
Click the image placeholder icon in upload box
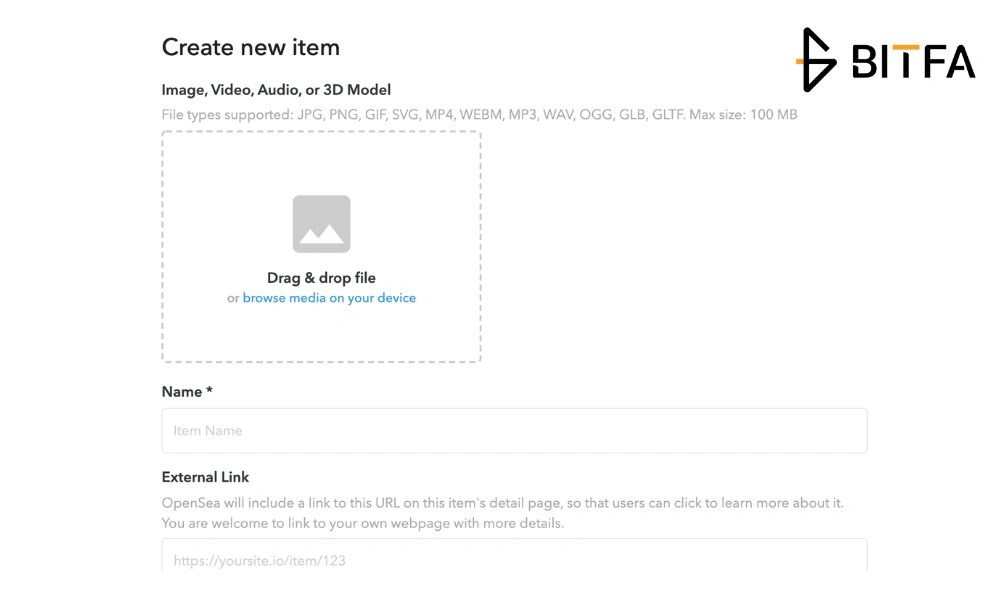pyautogui.click(x=321, y=224)
